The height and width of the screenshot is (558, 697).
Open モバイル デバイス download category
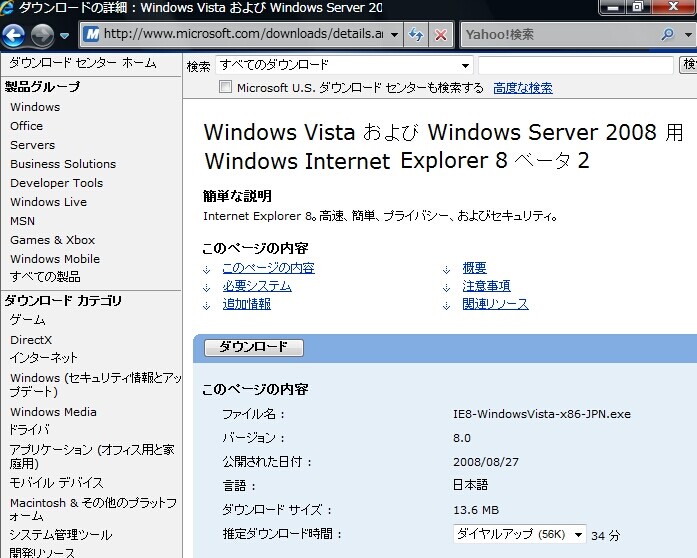pos(56,483)
